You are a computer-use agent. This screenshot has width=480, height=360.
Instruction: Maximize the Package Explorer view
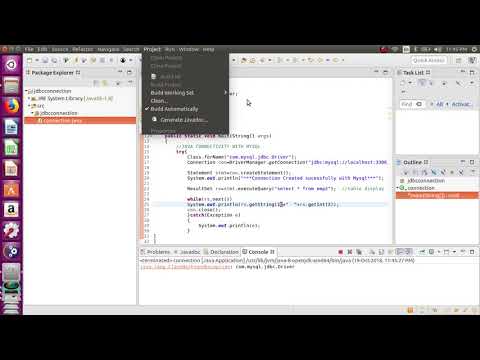(130, 72)
